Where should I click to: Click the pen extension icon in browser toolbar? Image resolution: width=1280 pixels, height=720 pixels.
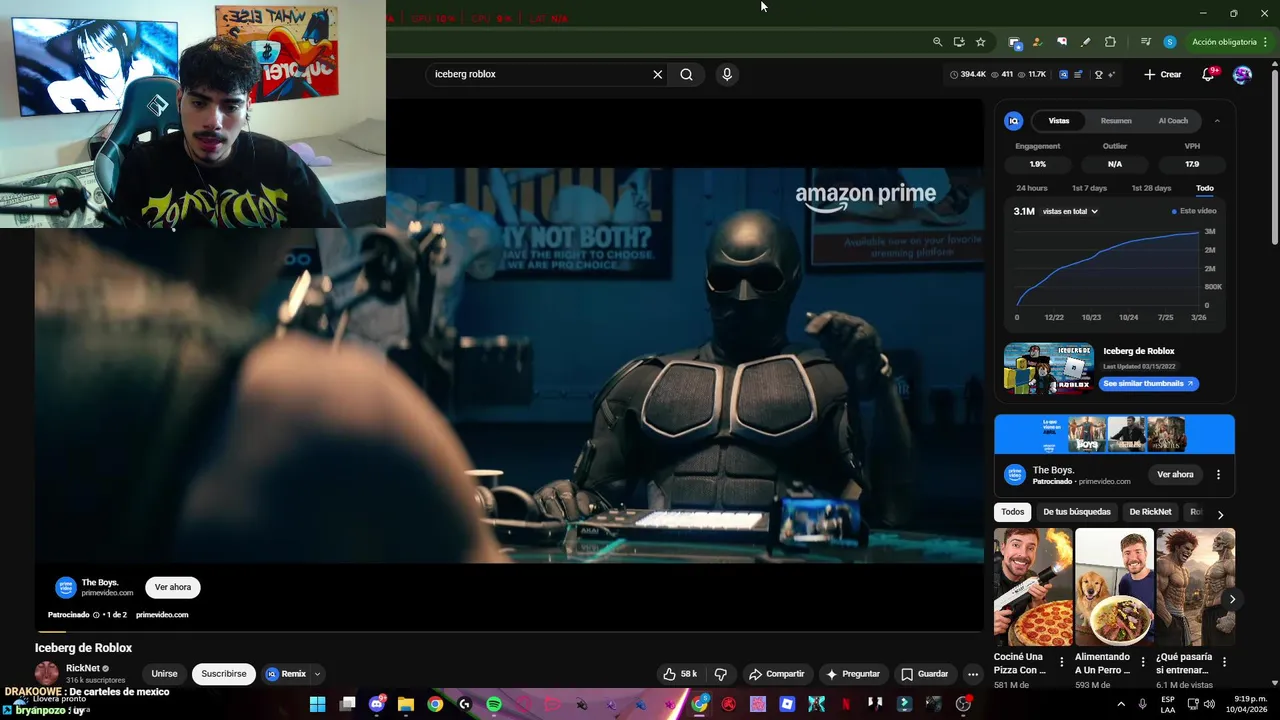1086,42
